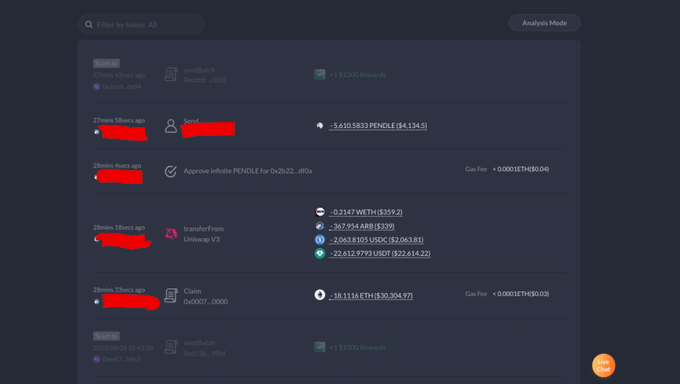Viewport: 680px width, 384px height.
Task: Open the 0xd53d...98bf contract address
Action: coord(204,353)
